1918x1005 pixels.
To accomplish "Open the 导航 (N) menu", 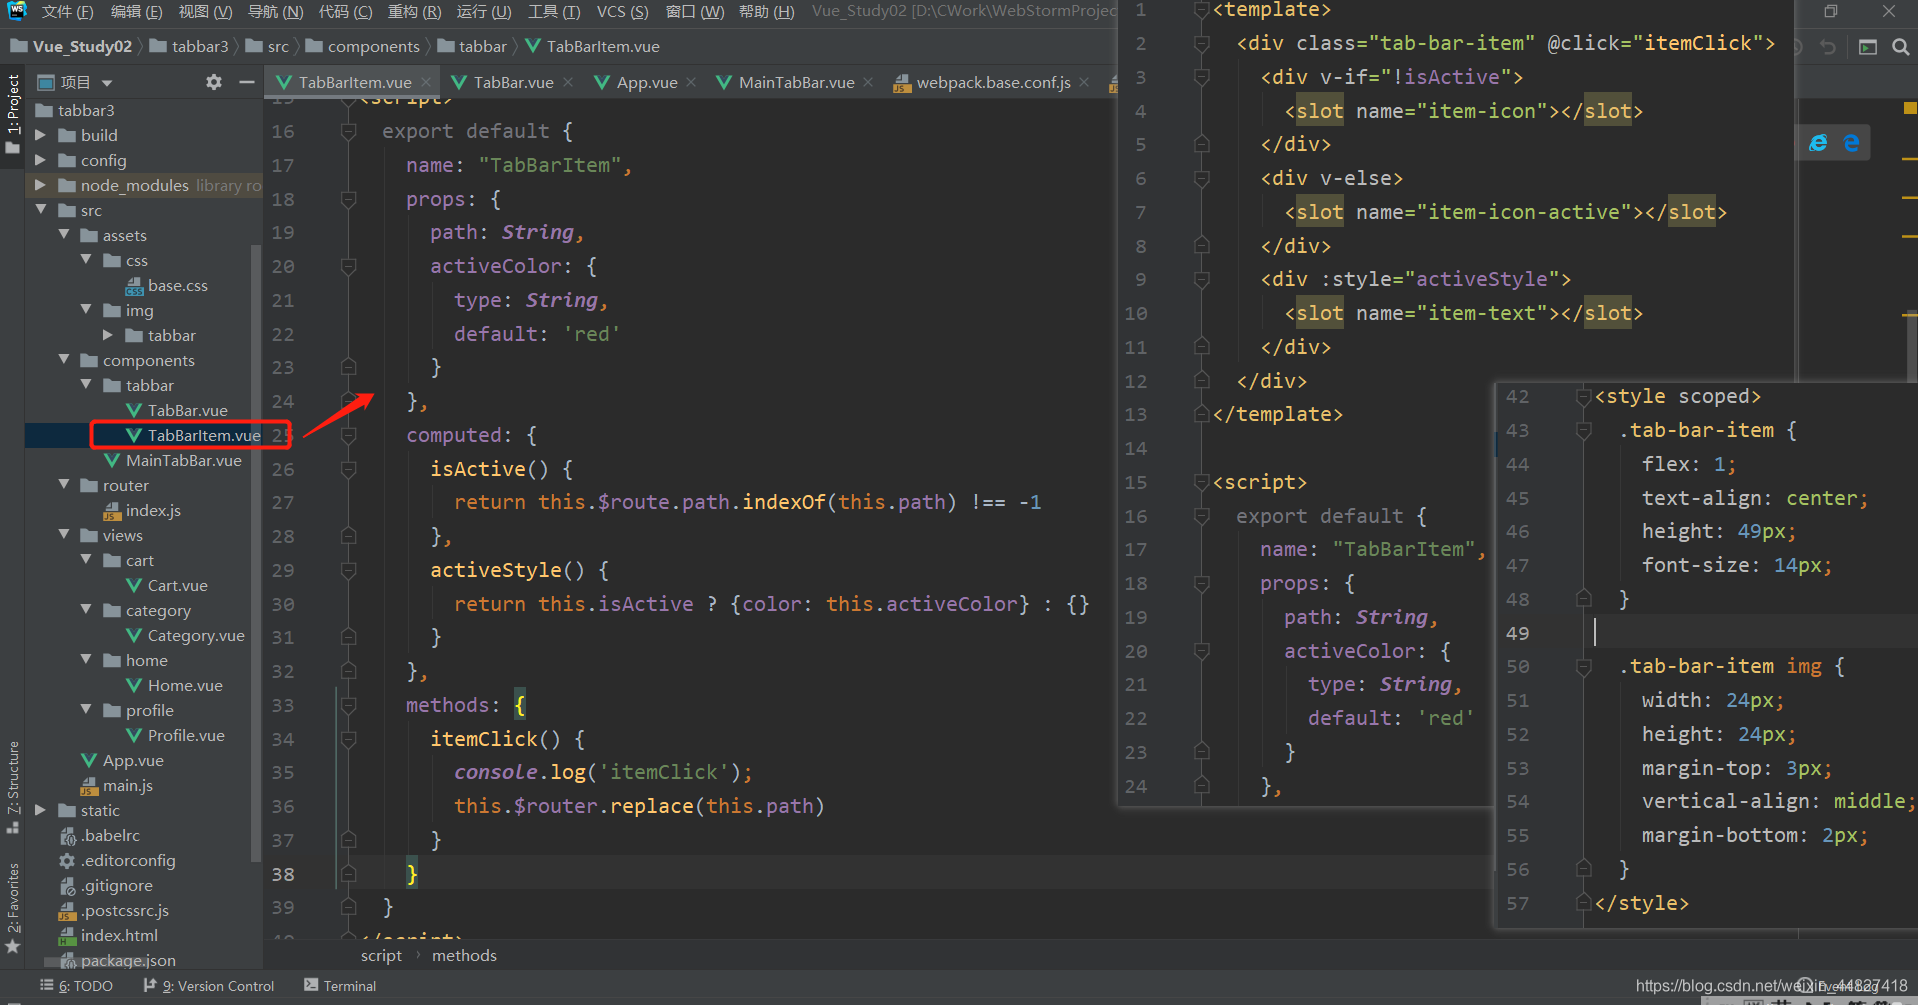I will 275,12.
